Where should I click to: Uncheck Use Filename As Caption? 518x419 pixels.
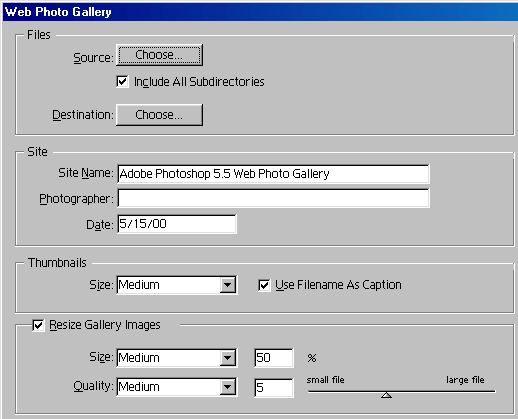click(x=264, y=285)
